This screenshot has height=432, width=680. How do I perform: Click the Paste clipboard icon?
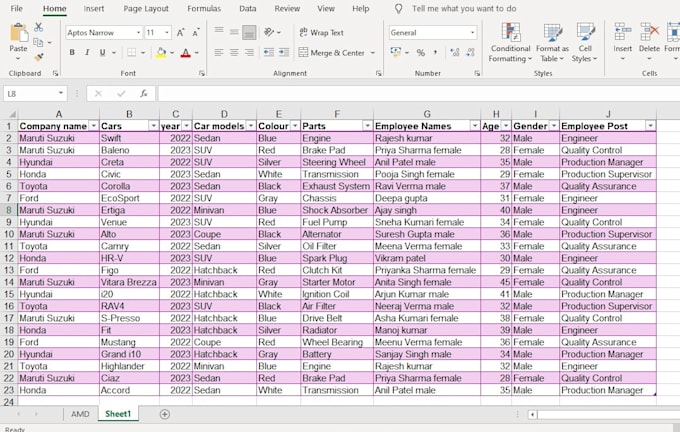[x=18, y=33]
